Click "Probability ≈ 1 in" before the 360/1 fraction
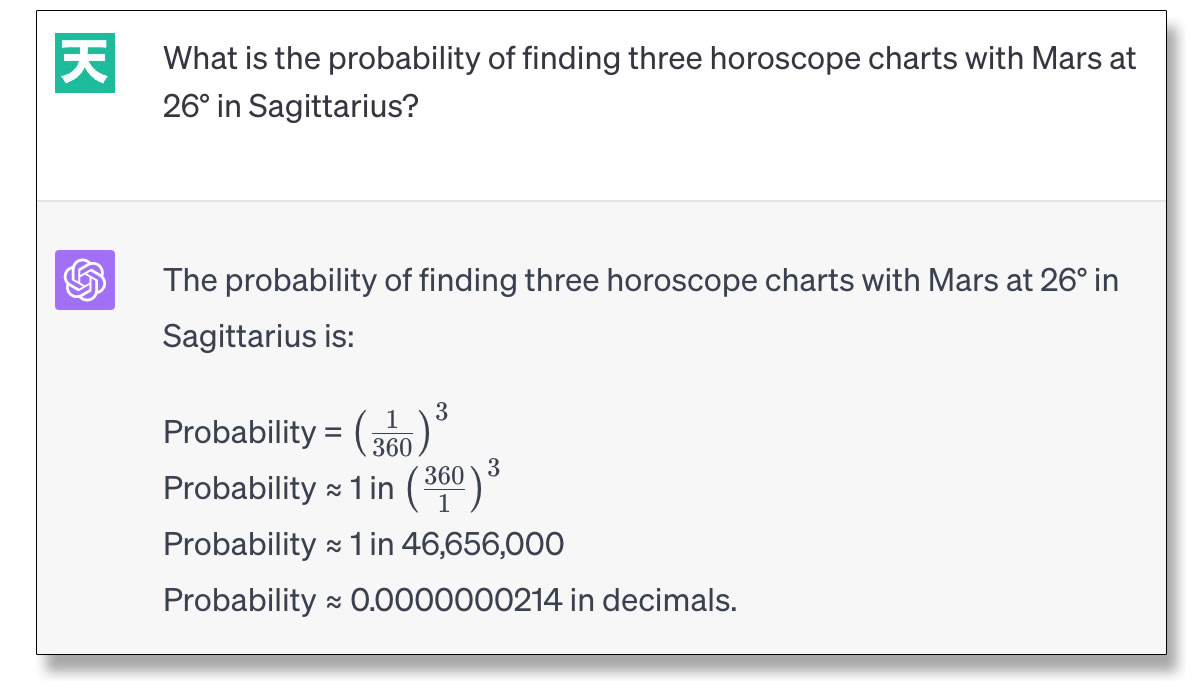 [x=279, y=489]
